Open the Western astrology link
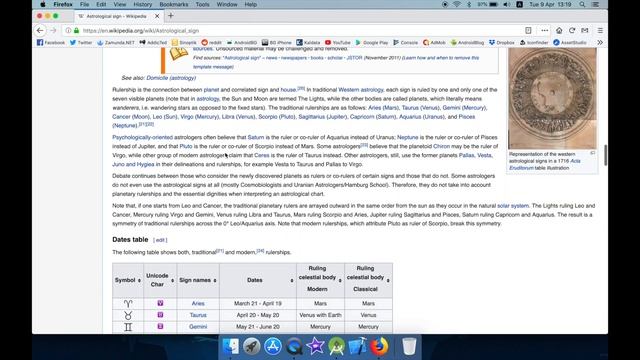This screenshot has width=640, height=360. click(x=361, y=90)
